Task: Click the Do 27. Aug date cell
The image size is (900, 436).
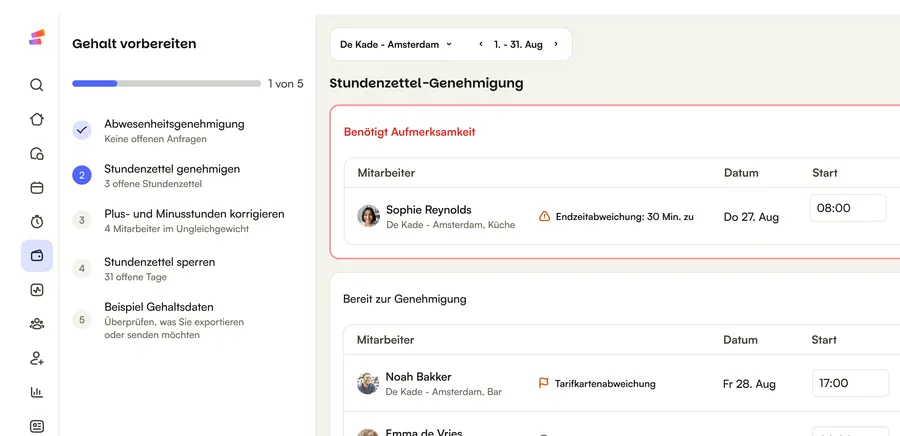Action: pyautogui.click(x=751, y=217)
